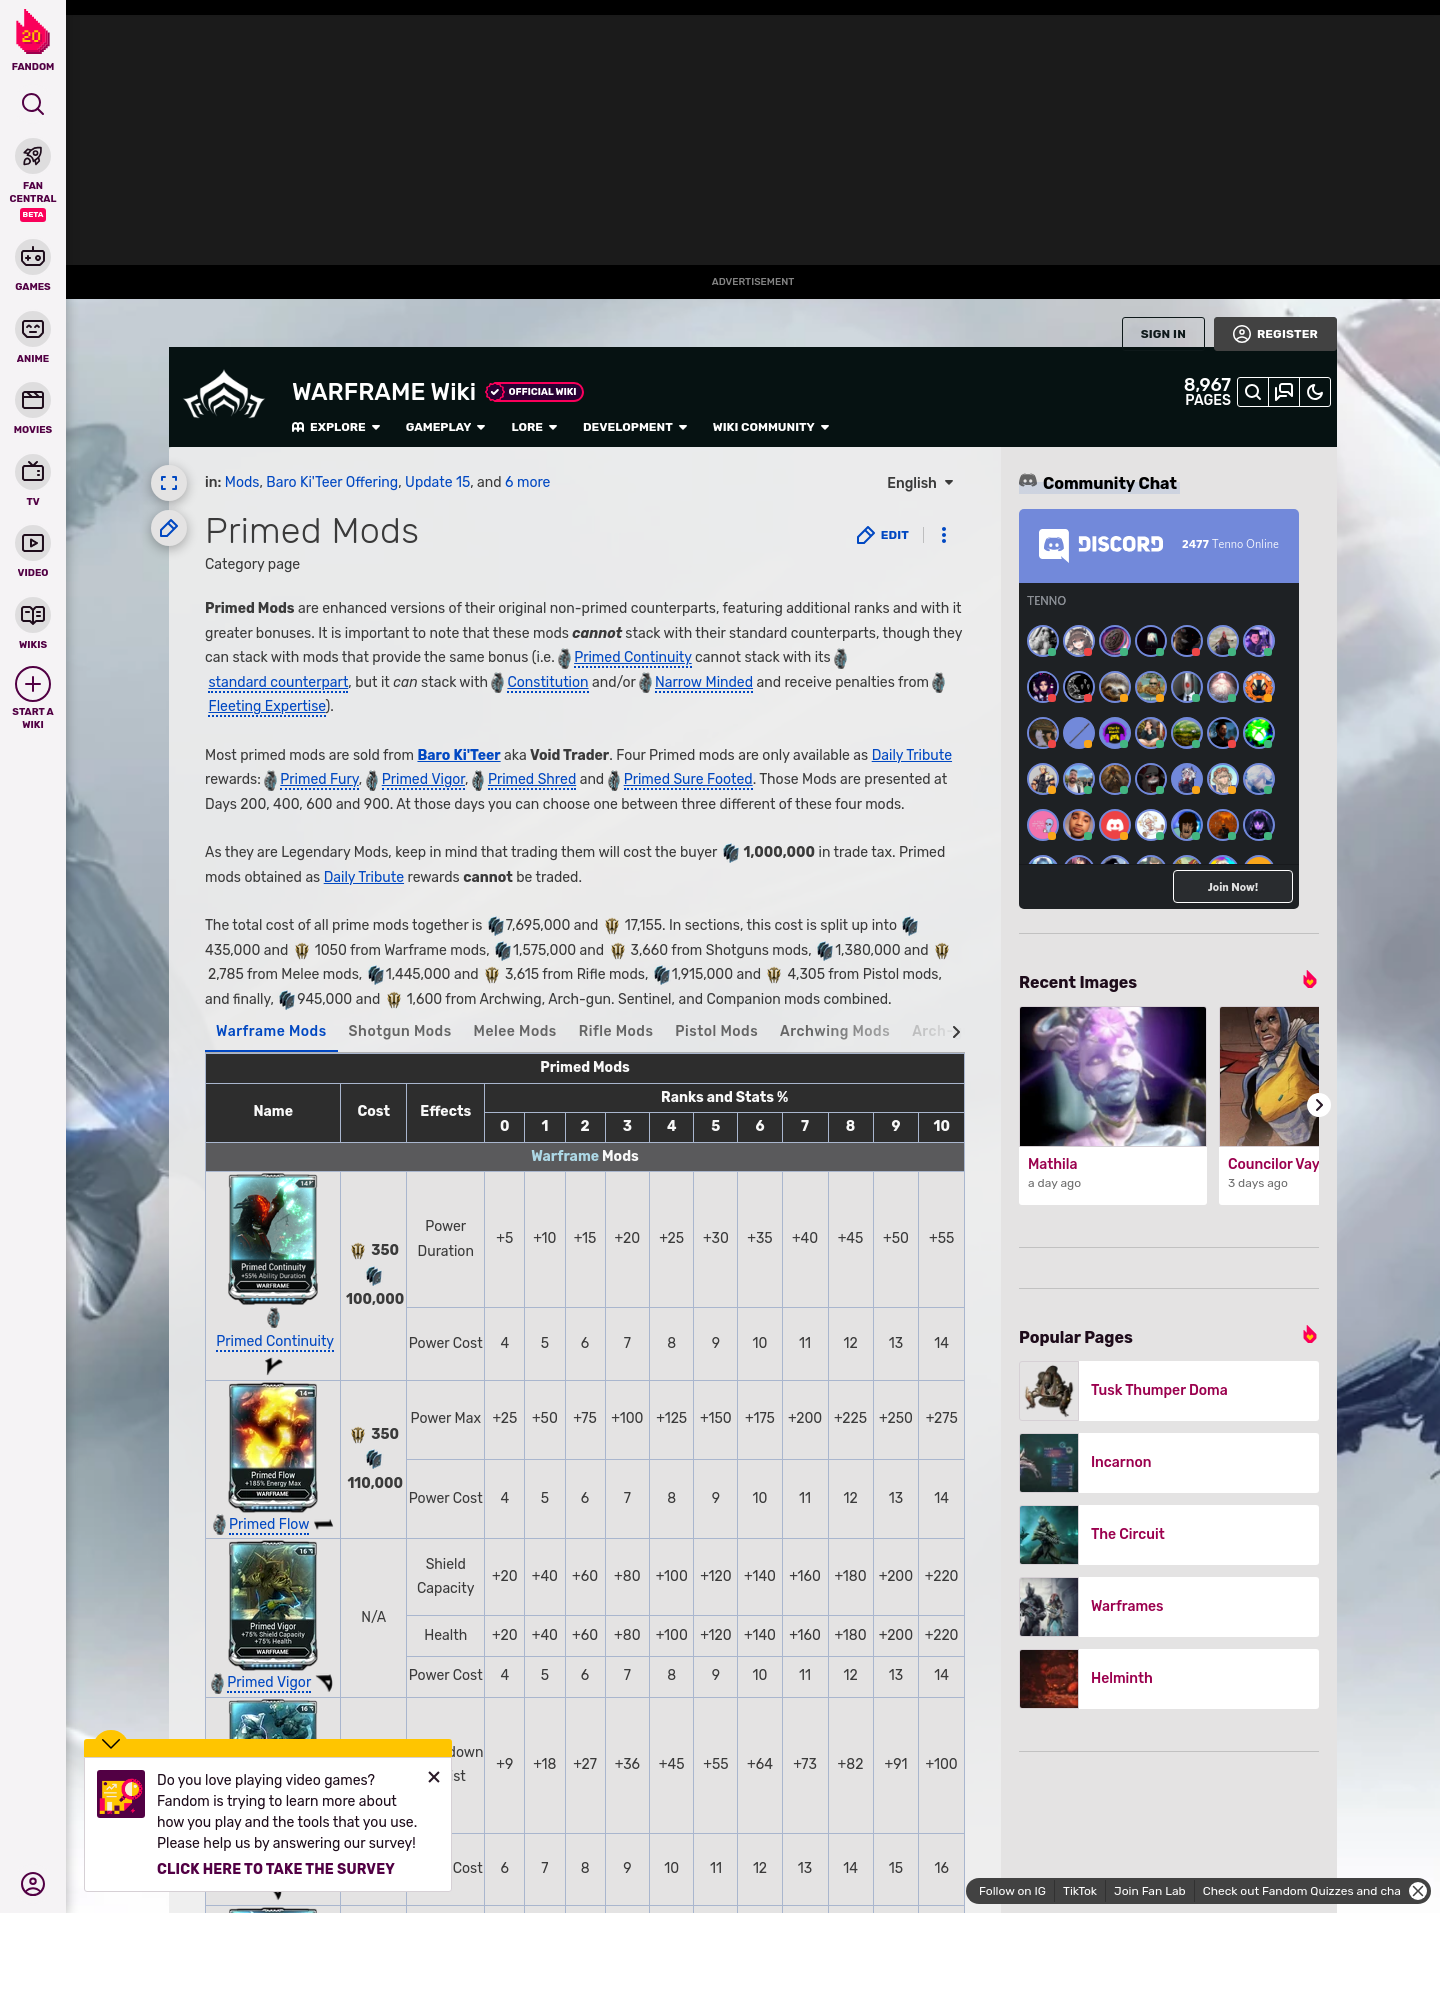Open the Helminth popular page
Image resolution: width=1440 pixels, height=2000 pixels.
[1169, 1678]
